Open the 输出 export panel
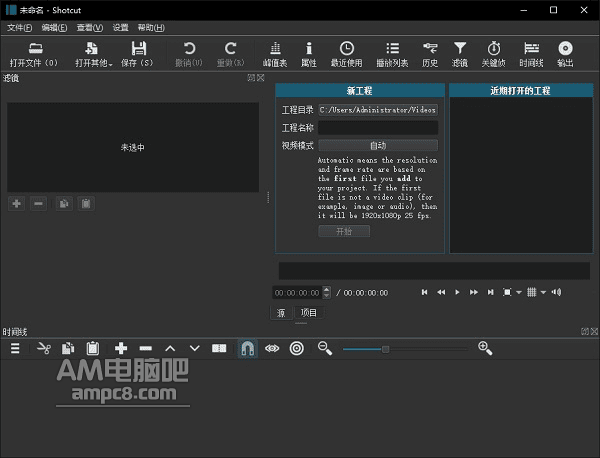Screen dimensions: 600x458 (x=565, y=54)
